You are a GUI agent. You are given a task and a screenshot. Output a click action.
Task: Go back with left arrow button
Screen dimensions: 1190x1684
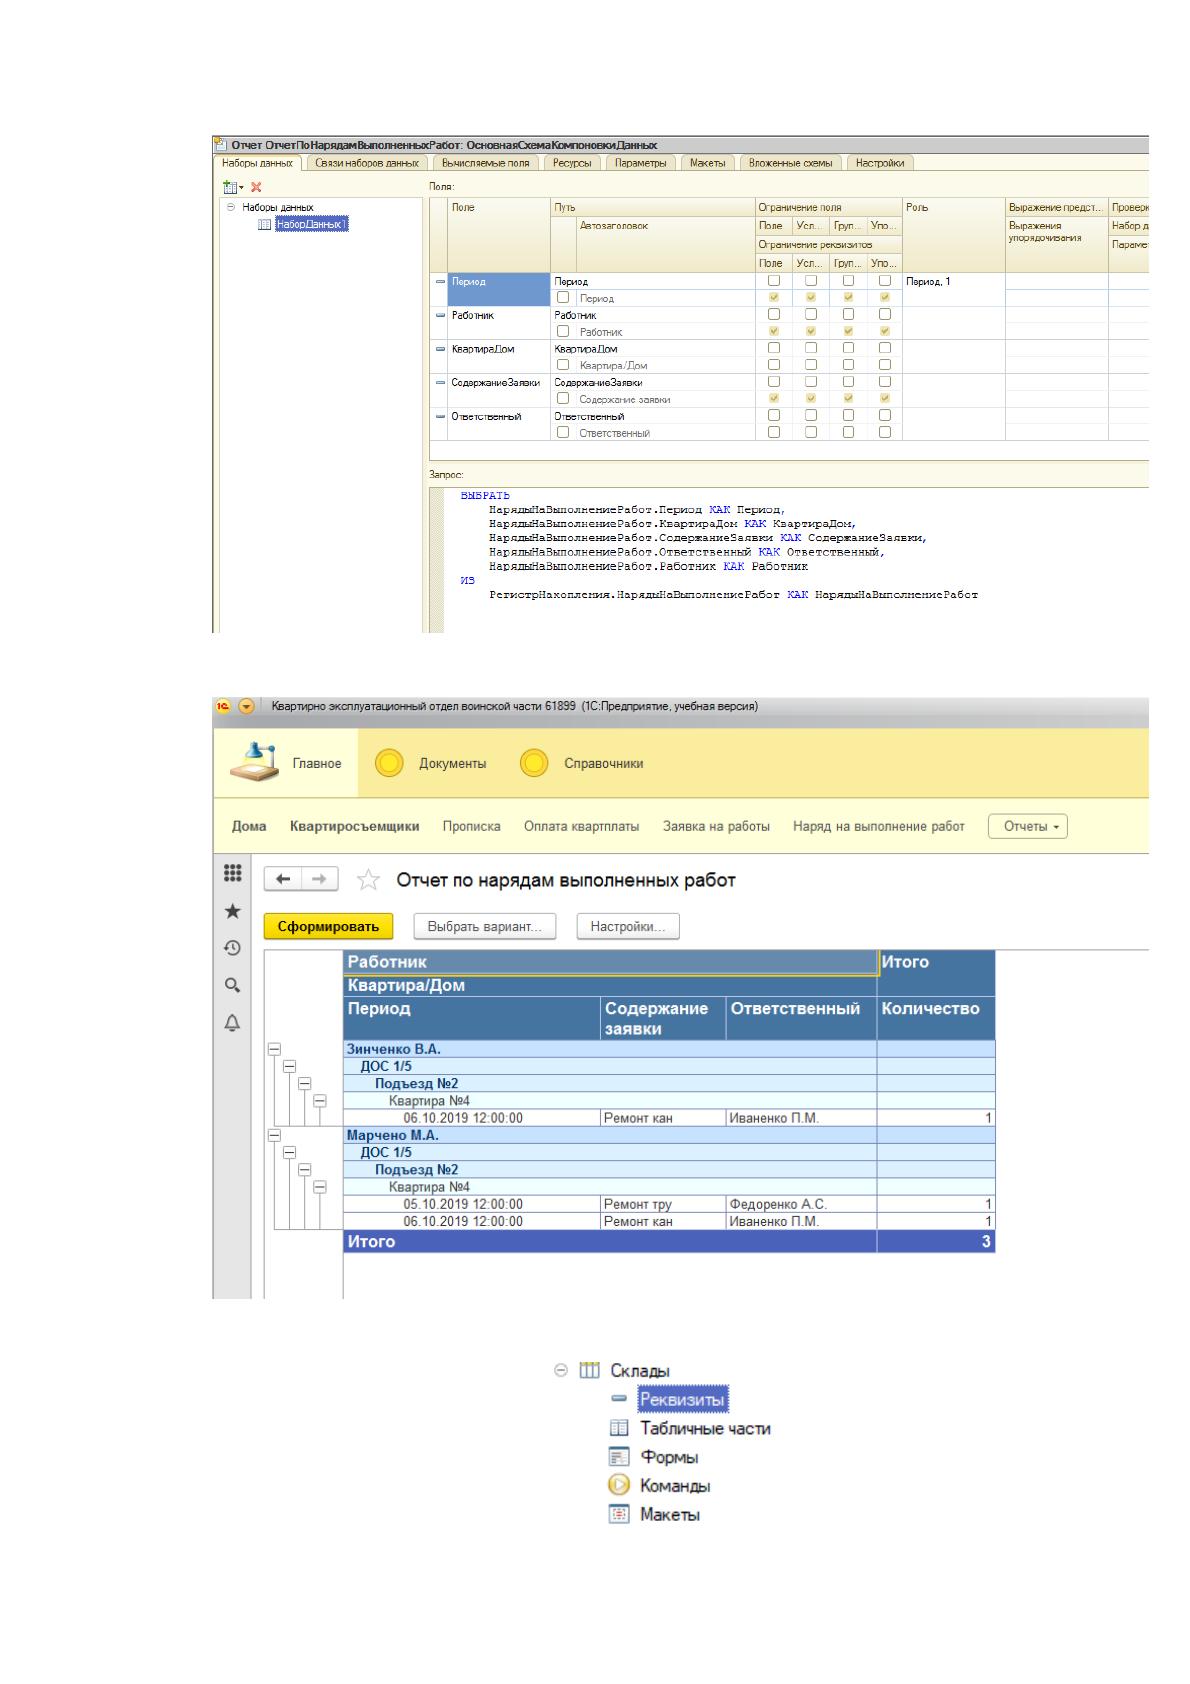(x=283, y=879)
